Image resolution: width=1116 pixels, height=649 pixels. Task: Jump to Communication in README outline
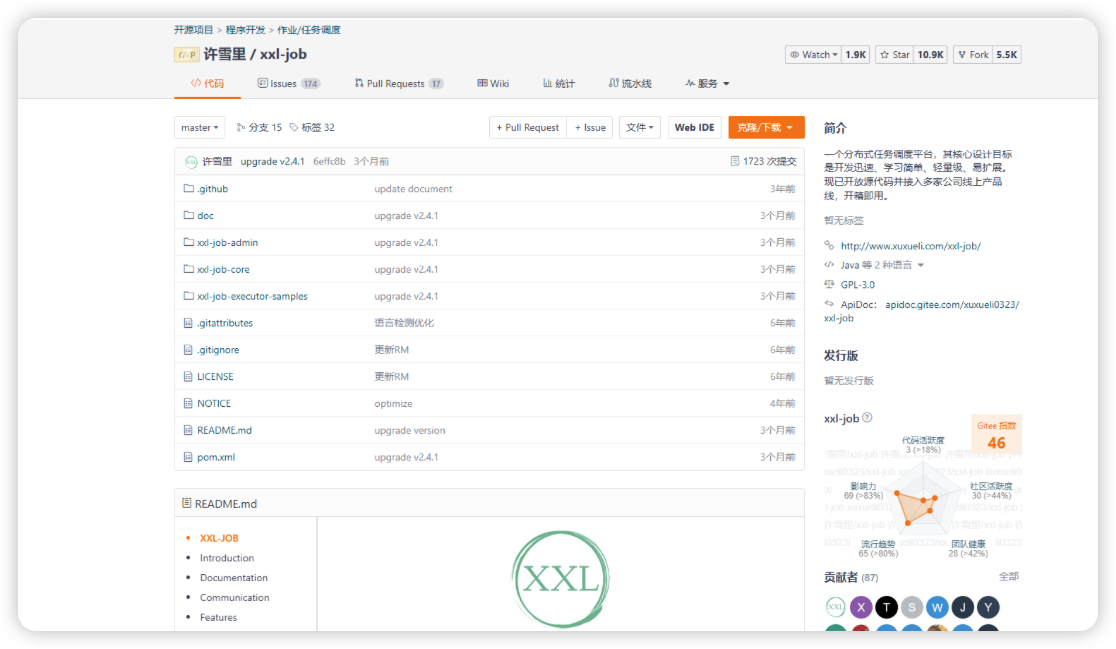click(234, 598)
